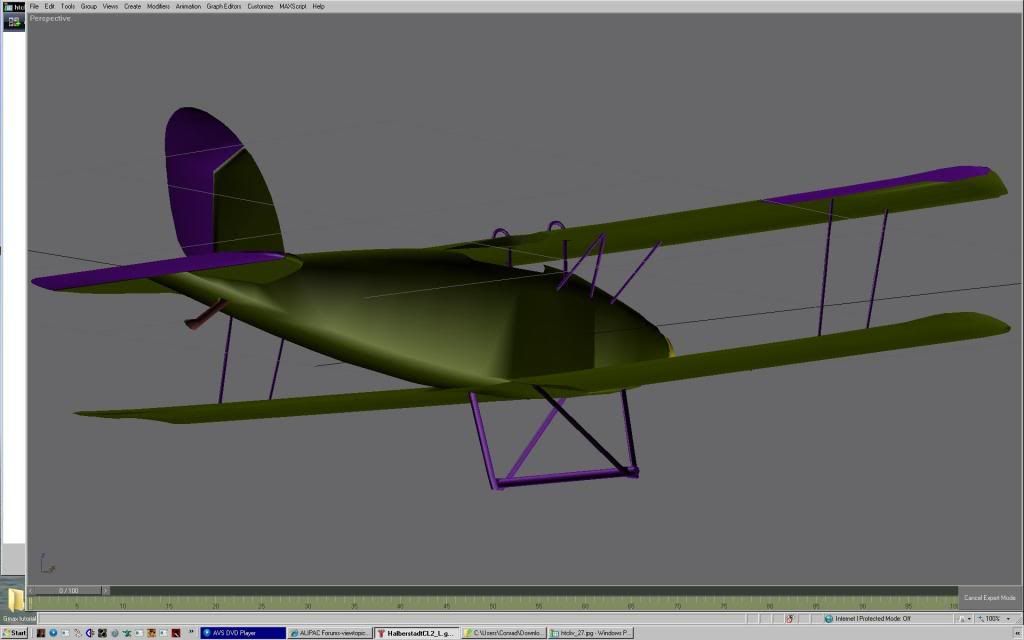Click frame 50 on the timeline ruler

click(x=493, y=604)
